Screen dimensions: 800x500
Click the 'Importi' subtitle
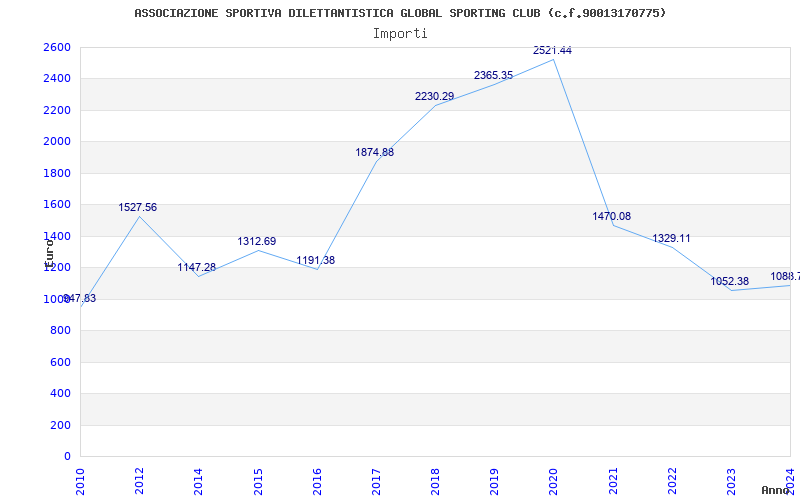coord(400,34)
